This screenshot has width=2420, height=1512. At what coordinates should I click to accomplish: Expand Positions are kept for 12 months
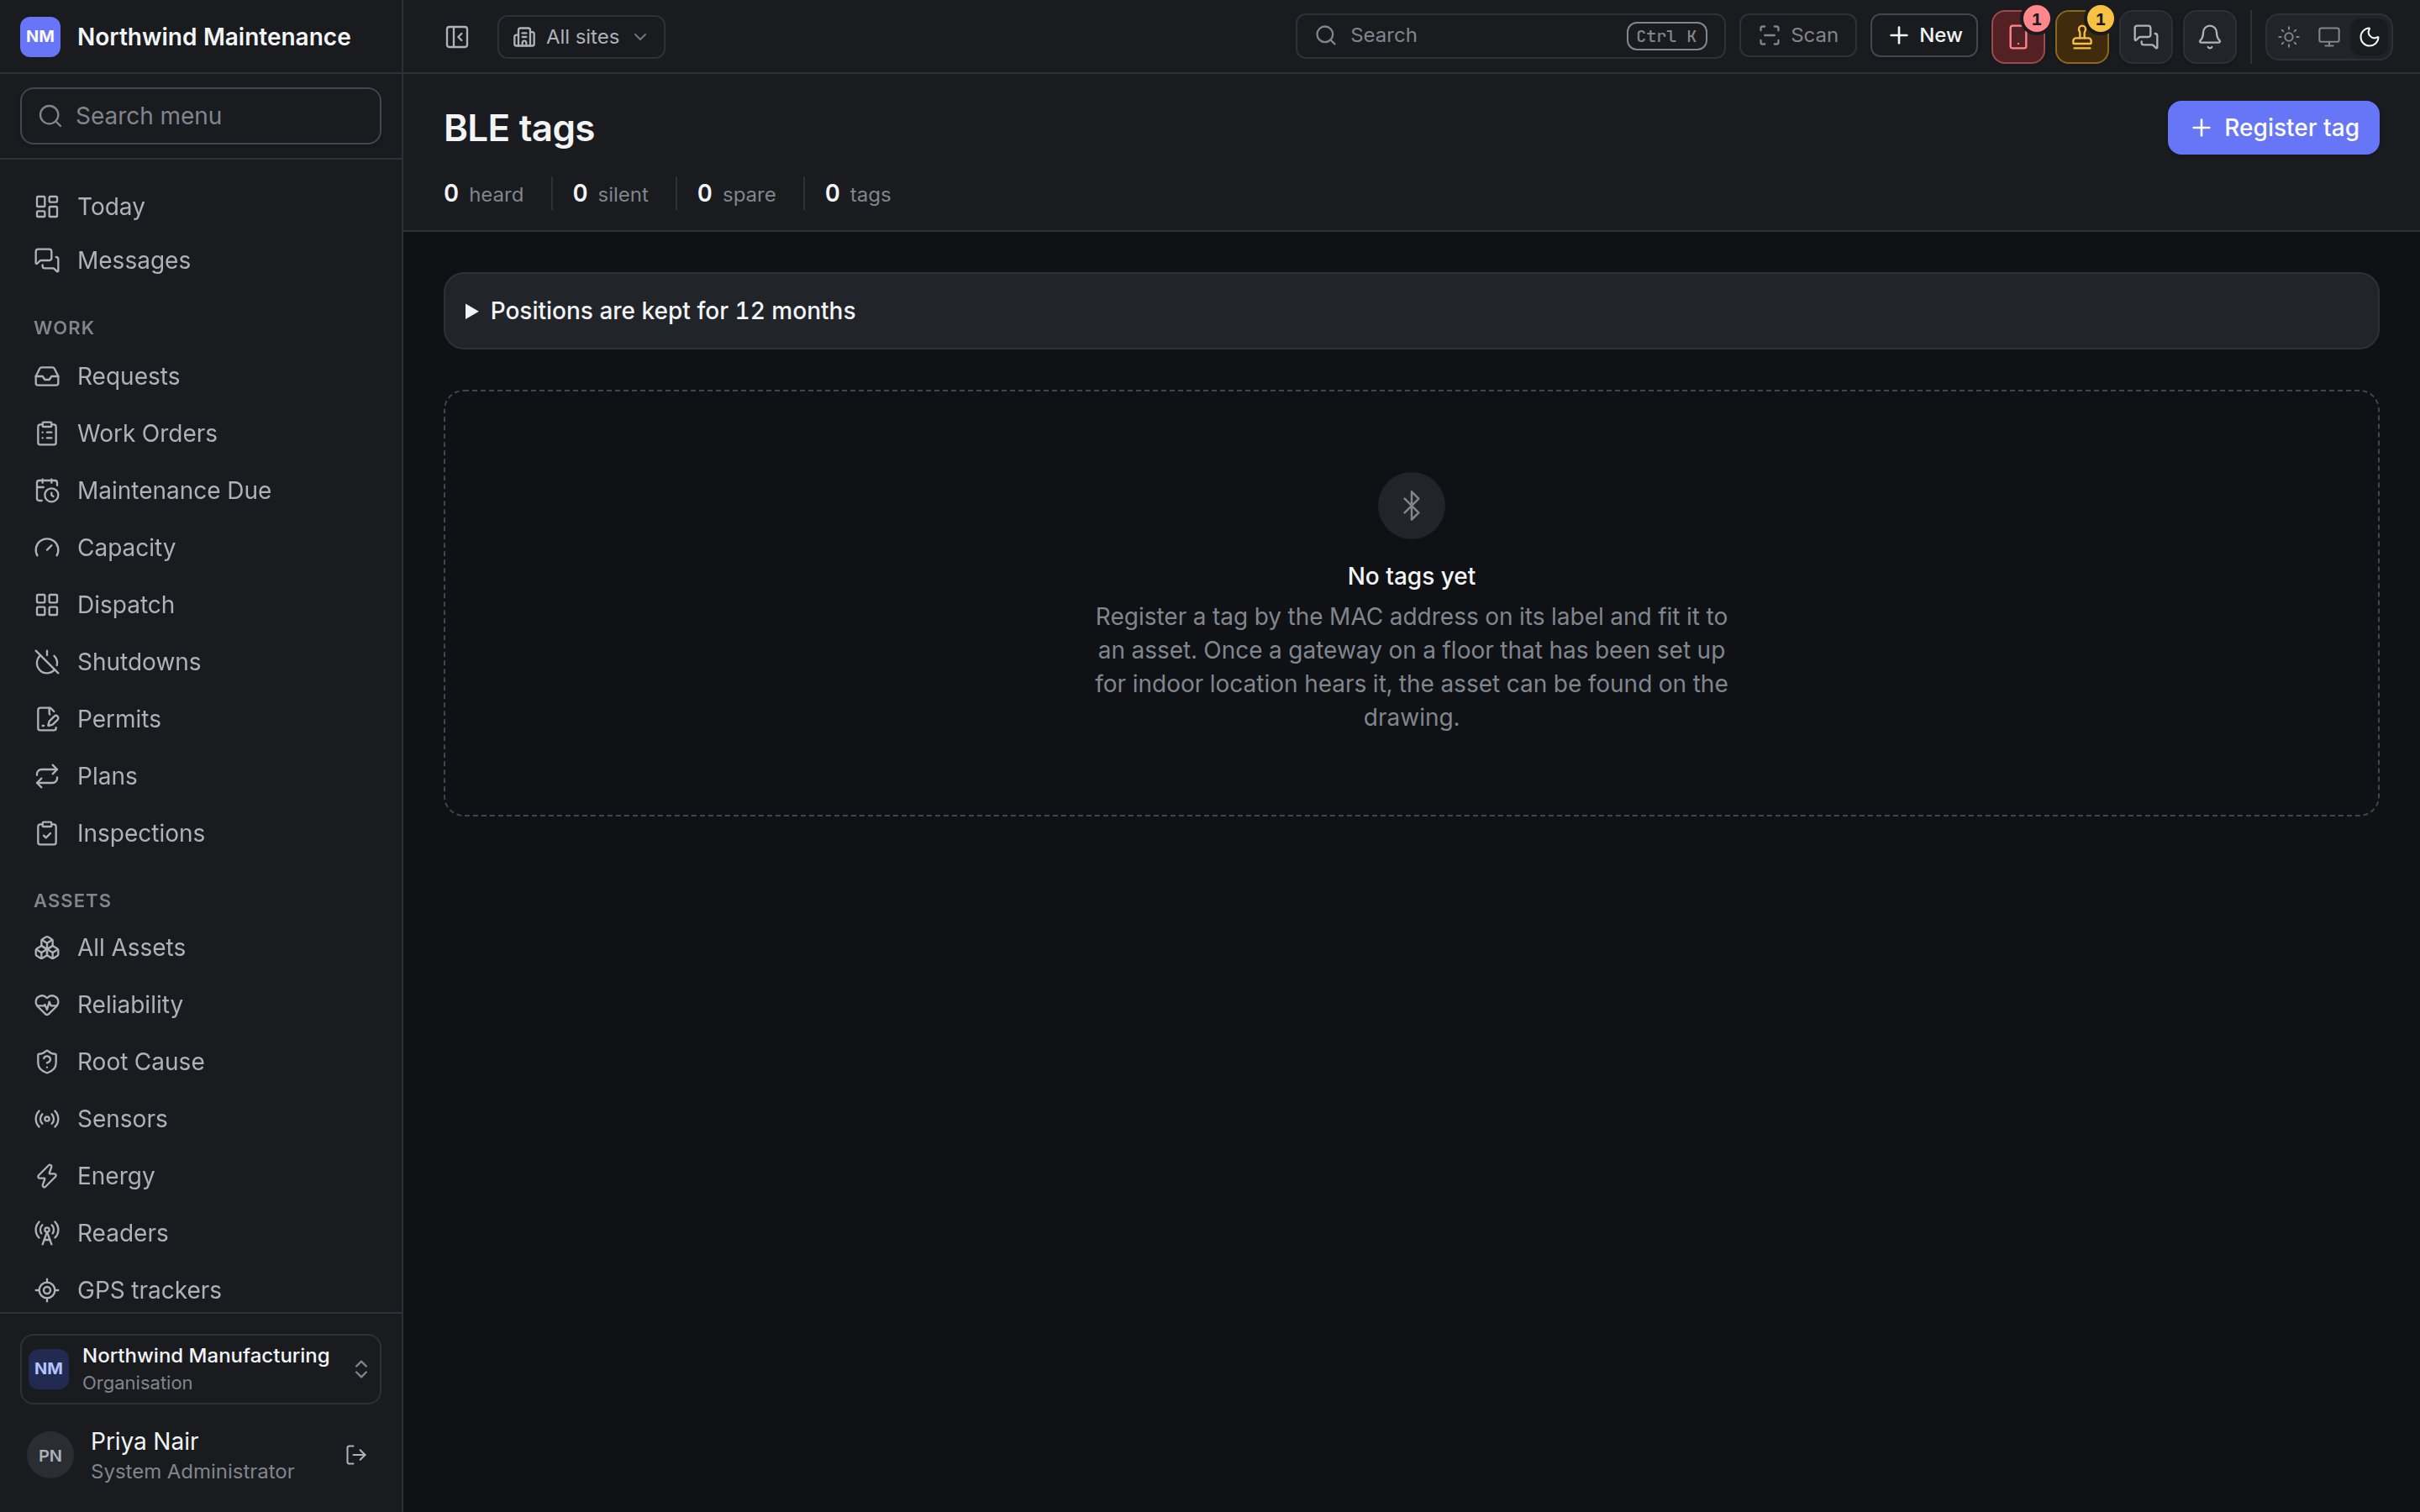point(1411,311)
